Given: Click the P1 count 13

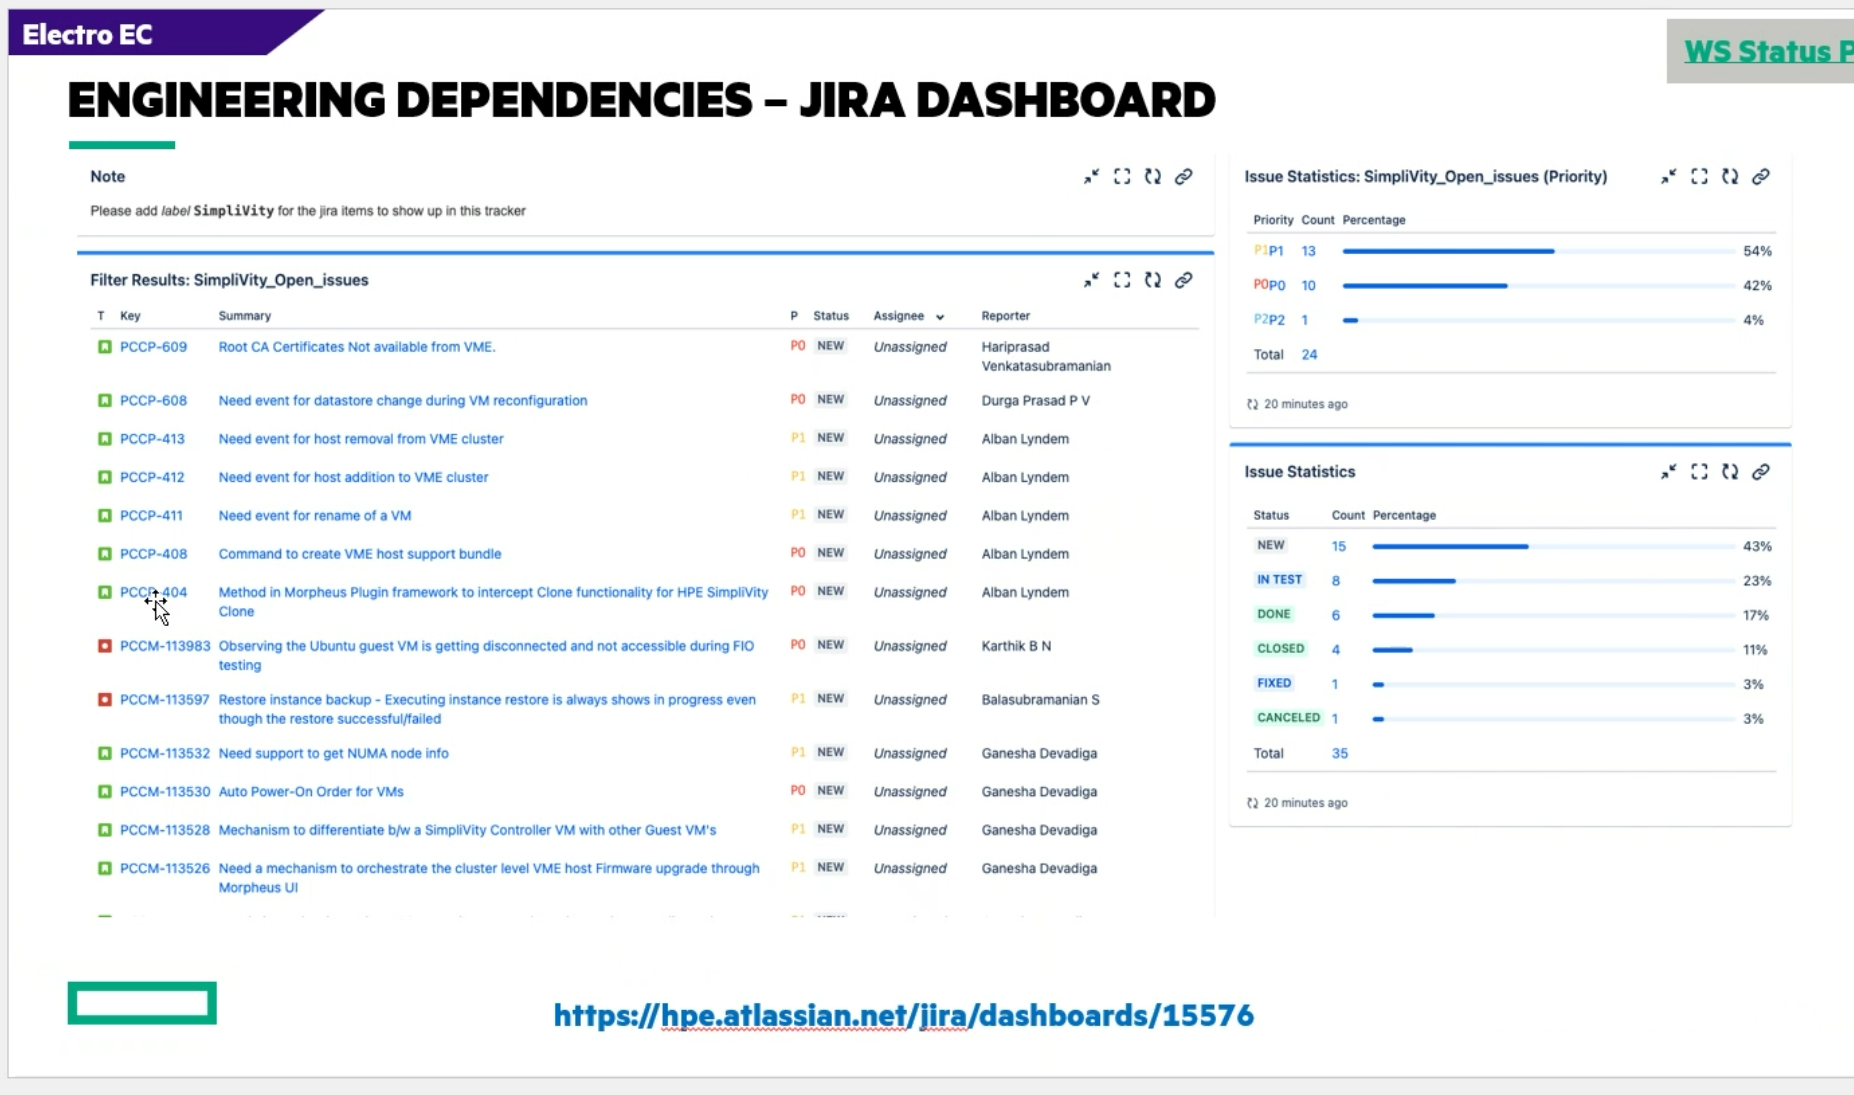Looking at the screenshot, I should click(1308, 251).
